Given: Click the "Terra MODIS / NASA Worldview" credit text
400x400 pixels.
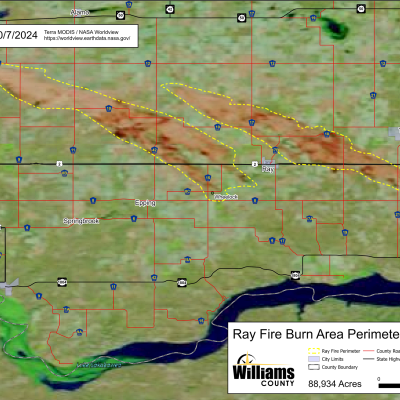Looking at the screenshot, I should (81, 32).
